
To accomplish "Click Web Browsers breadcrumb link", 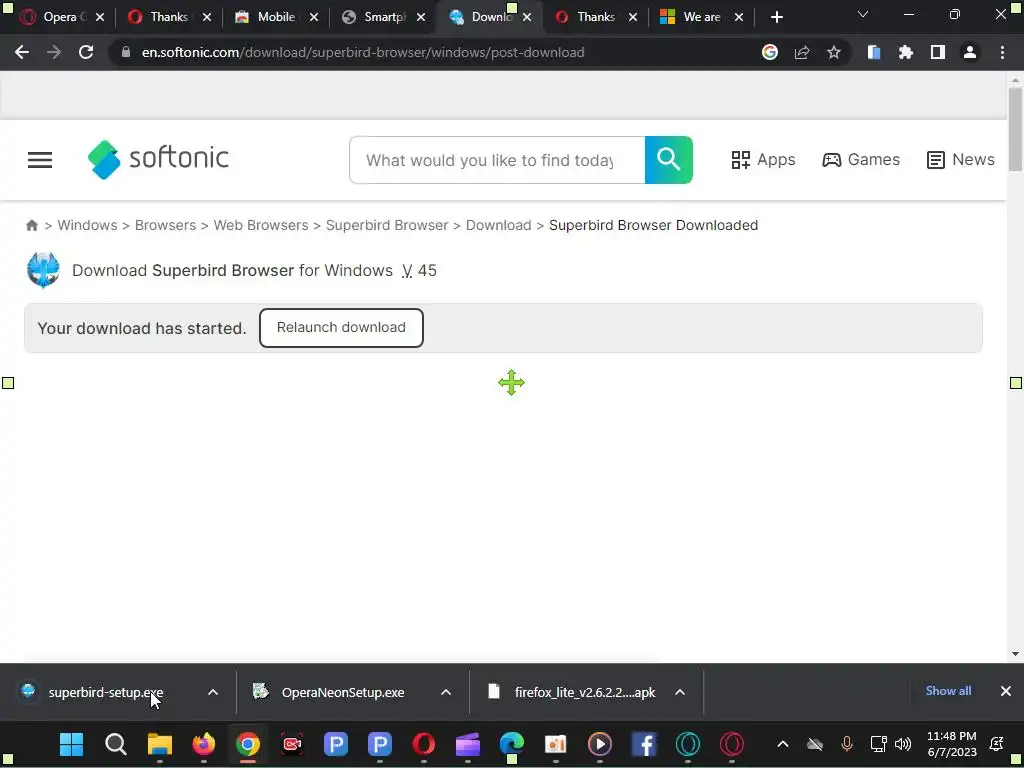I will click(x=261, y=225).
